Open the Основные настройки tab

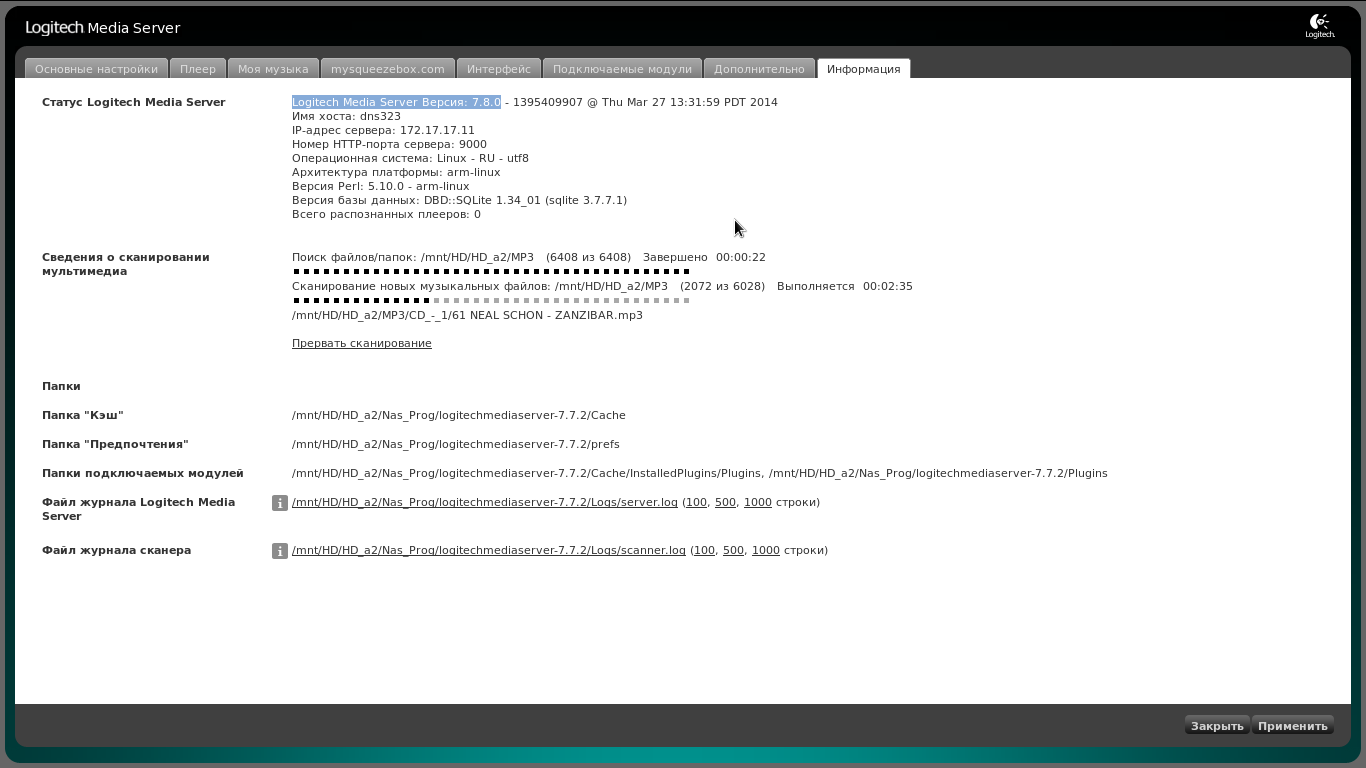click(x=96, y=69)
